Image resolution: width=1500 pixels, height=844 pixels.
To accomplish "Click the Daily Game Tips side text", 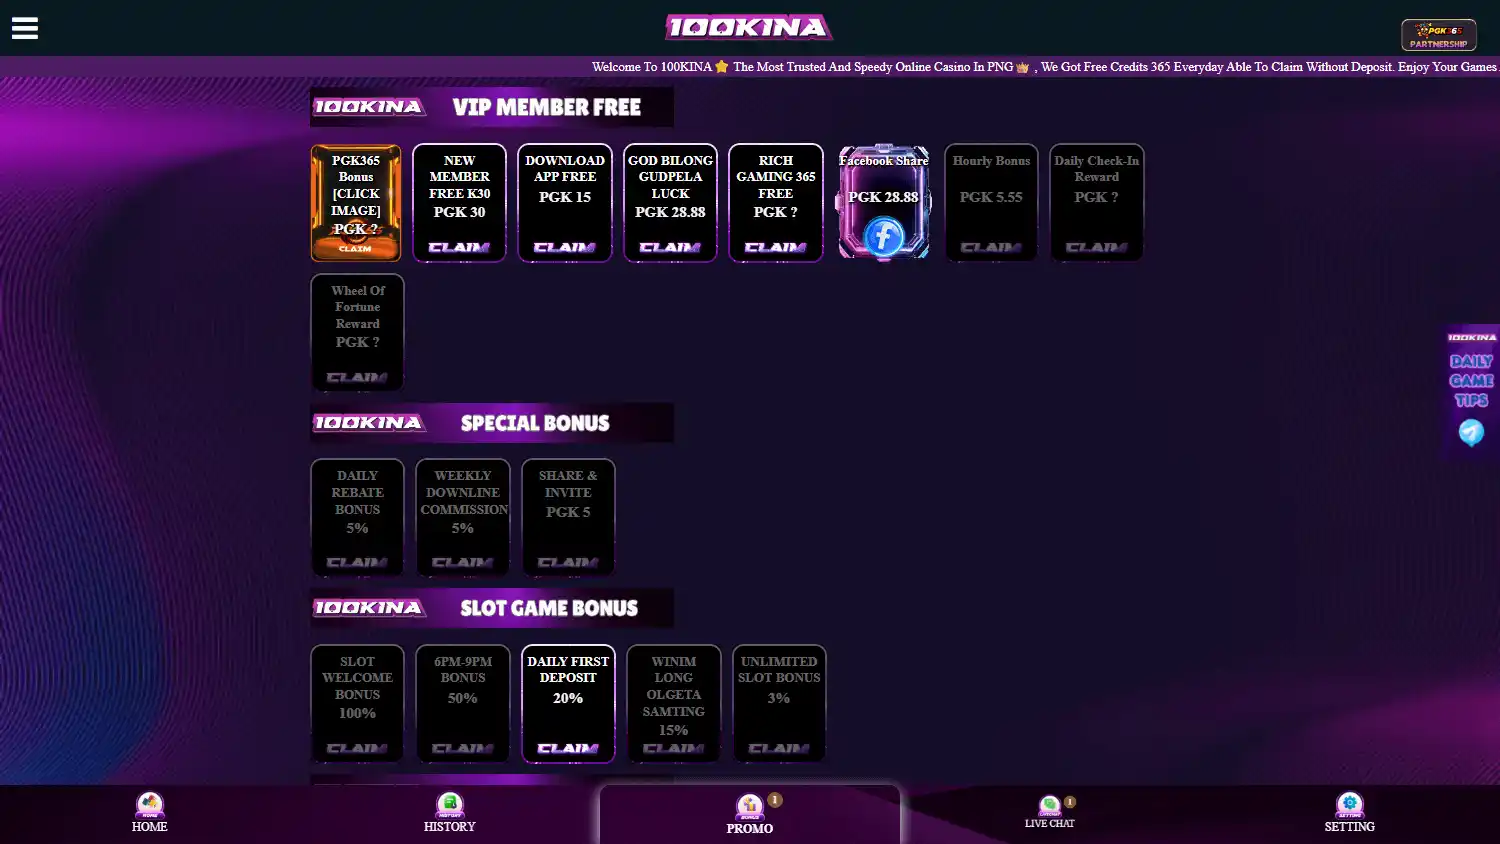I will pos(1471,380).
